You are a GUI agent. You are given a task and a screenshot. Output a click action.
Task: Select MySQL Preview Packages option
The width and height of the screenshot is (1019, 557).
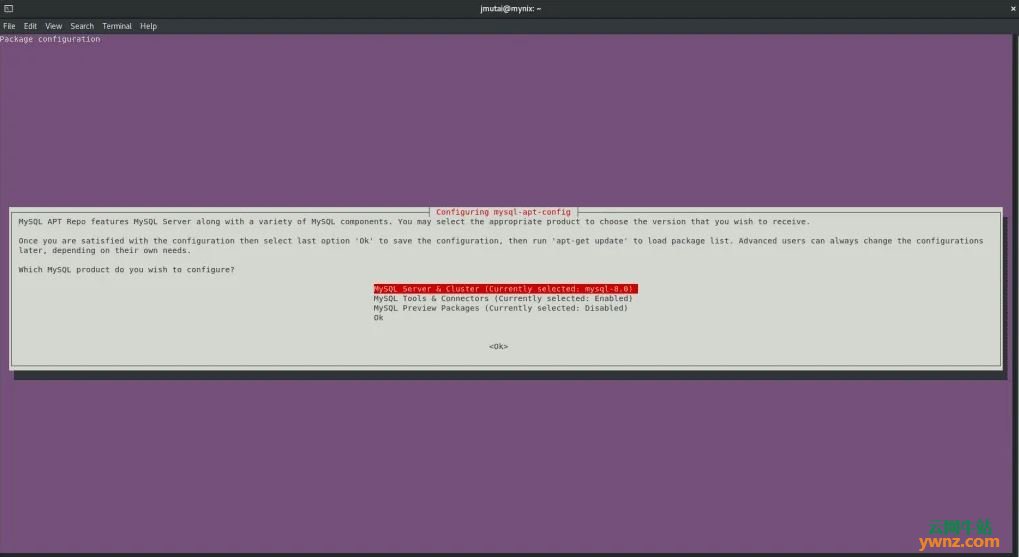click(500, 308)
